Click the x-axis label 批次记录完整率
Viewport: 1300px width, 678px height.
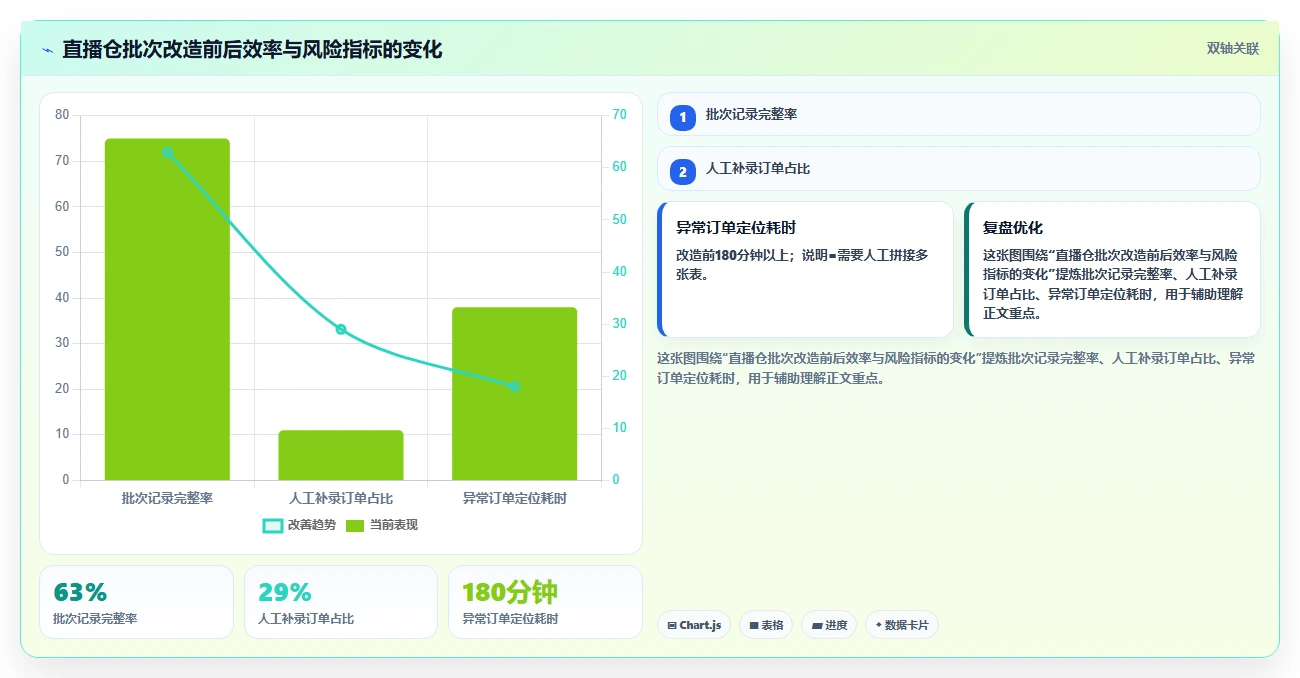tap(167, 497)
